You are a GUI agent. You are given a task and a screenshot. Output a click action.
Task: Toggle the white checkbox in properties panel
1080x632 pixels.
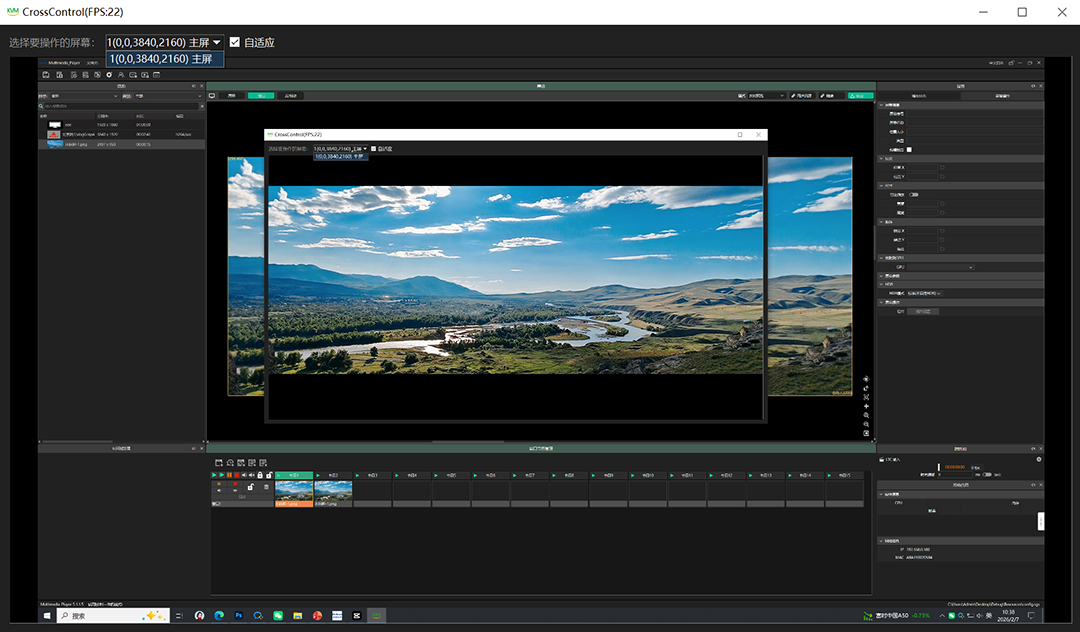tap(909, 150)
